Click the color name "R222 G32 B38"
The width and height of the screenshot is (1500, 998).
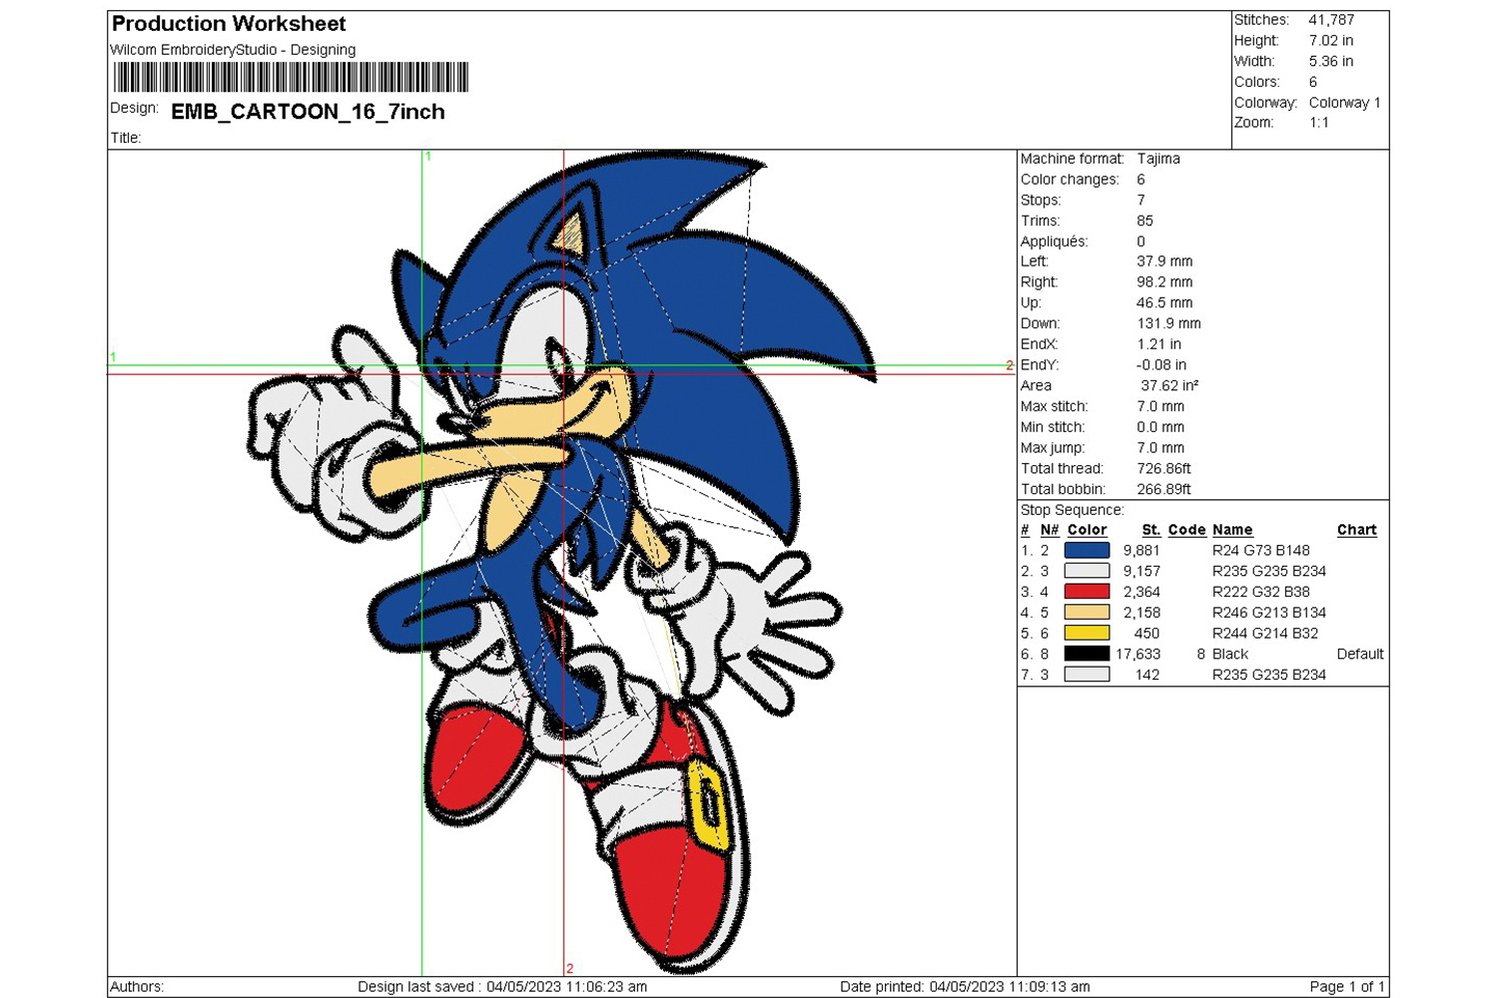tap(1261, 592)
